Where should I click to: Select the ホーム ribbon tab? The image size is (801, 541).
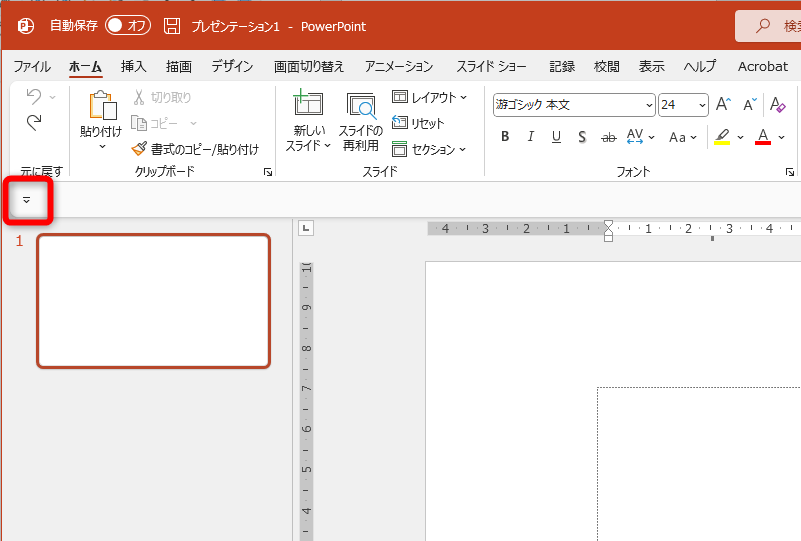point(85,66)
